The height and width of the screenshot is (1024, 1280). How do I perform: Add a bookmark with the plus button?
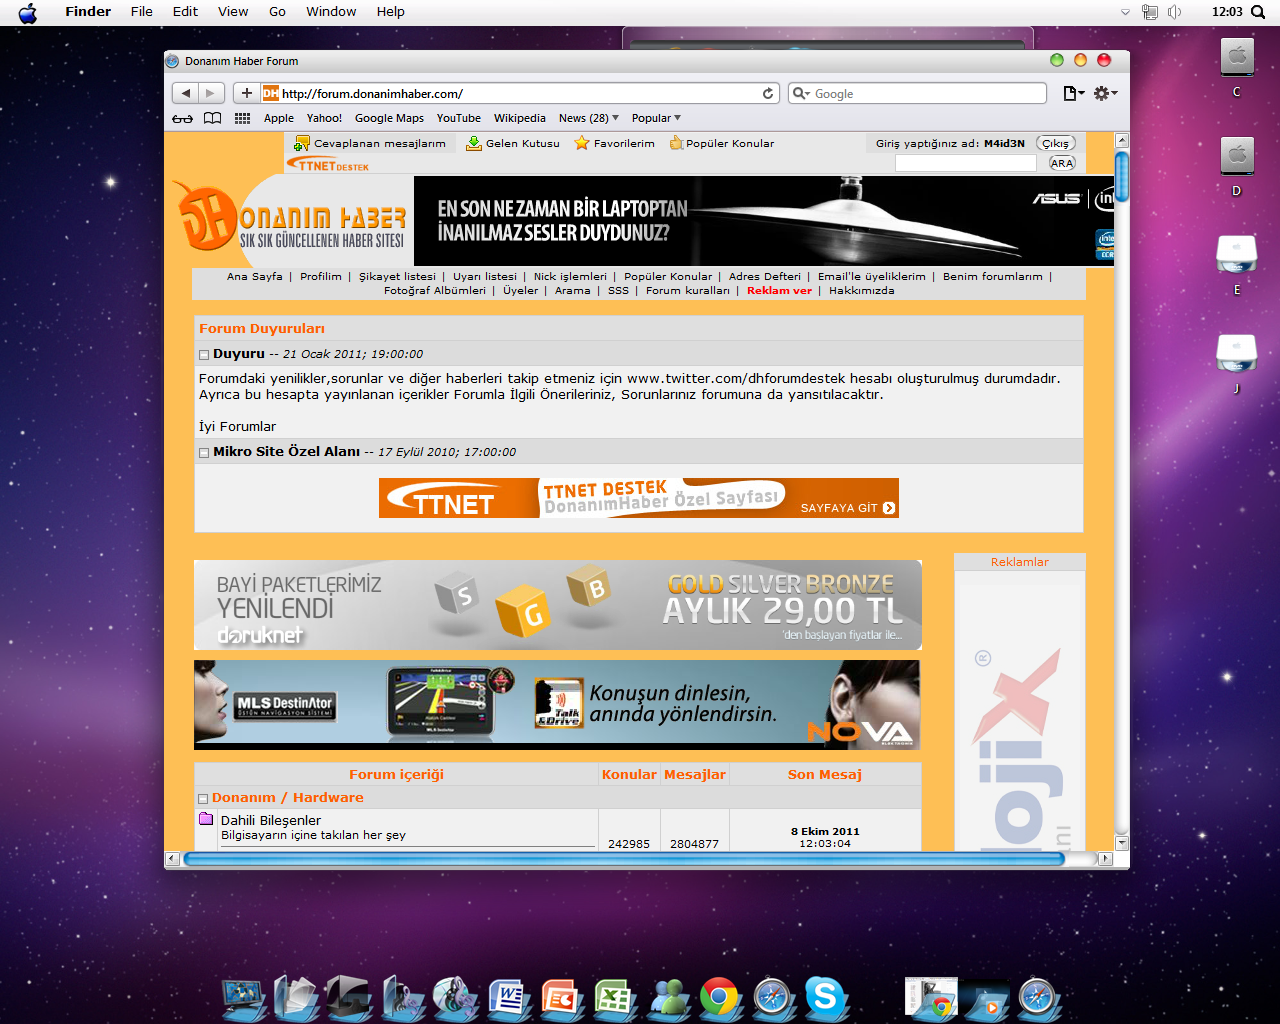[246, 93]
